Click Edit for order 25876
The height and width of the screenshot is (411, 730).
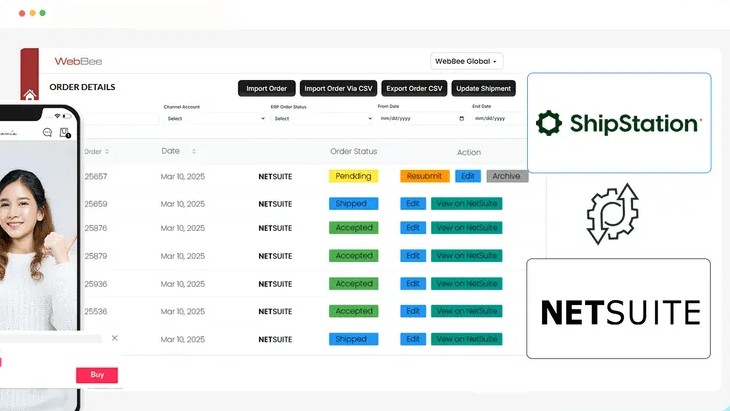(x=413, y=228)
